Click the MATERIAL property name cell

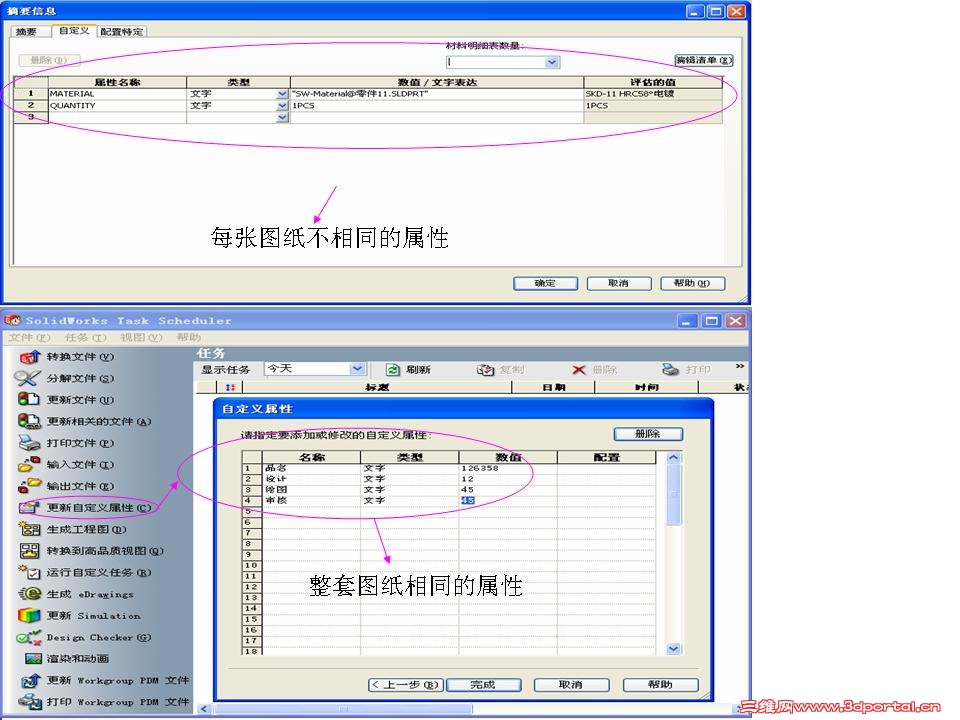[x=117, y=94]
